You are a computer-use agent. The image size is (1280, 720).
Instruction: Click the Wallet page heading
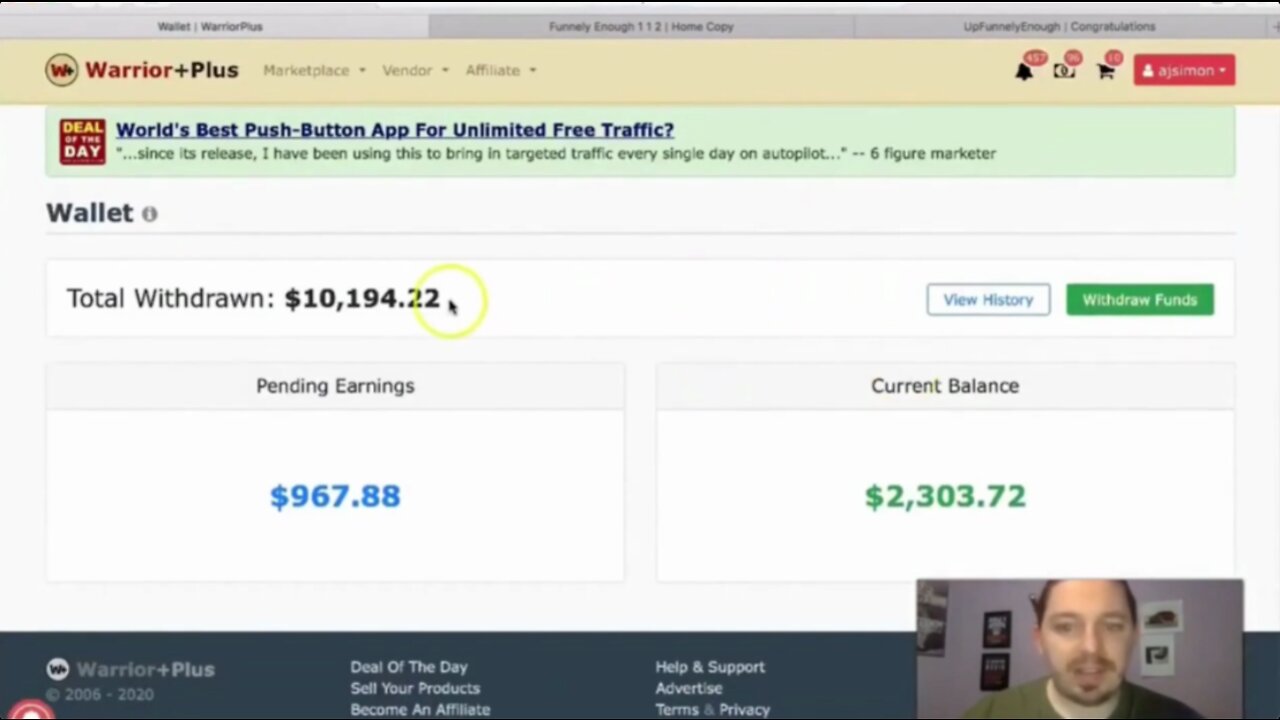89,212
